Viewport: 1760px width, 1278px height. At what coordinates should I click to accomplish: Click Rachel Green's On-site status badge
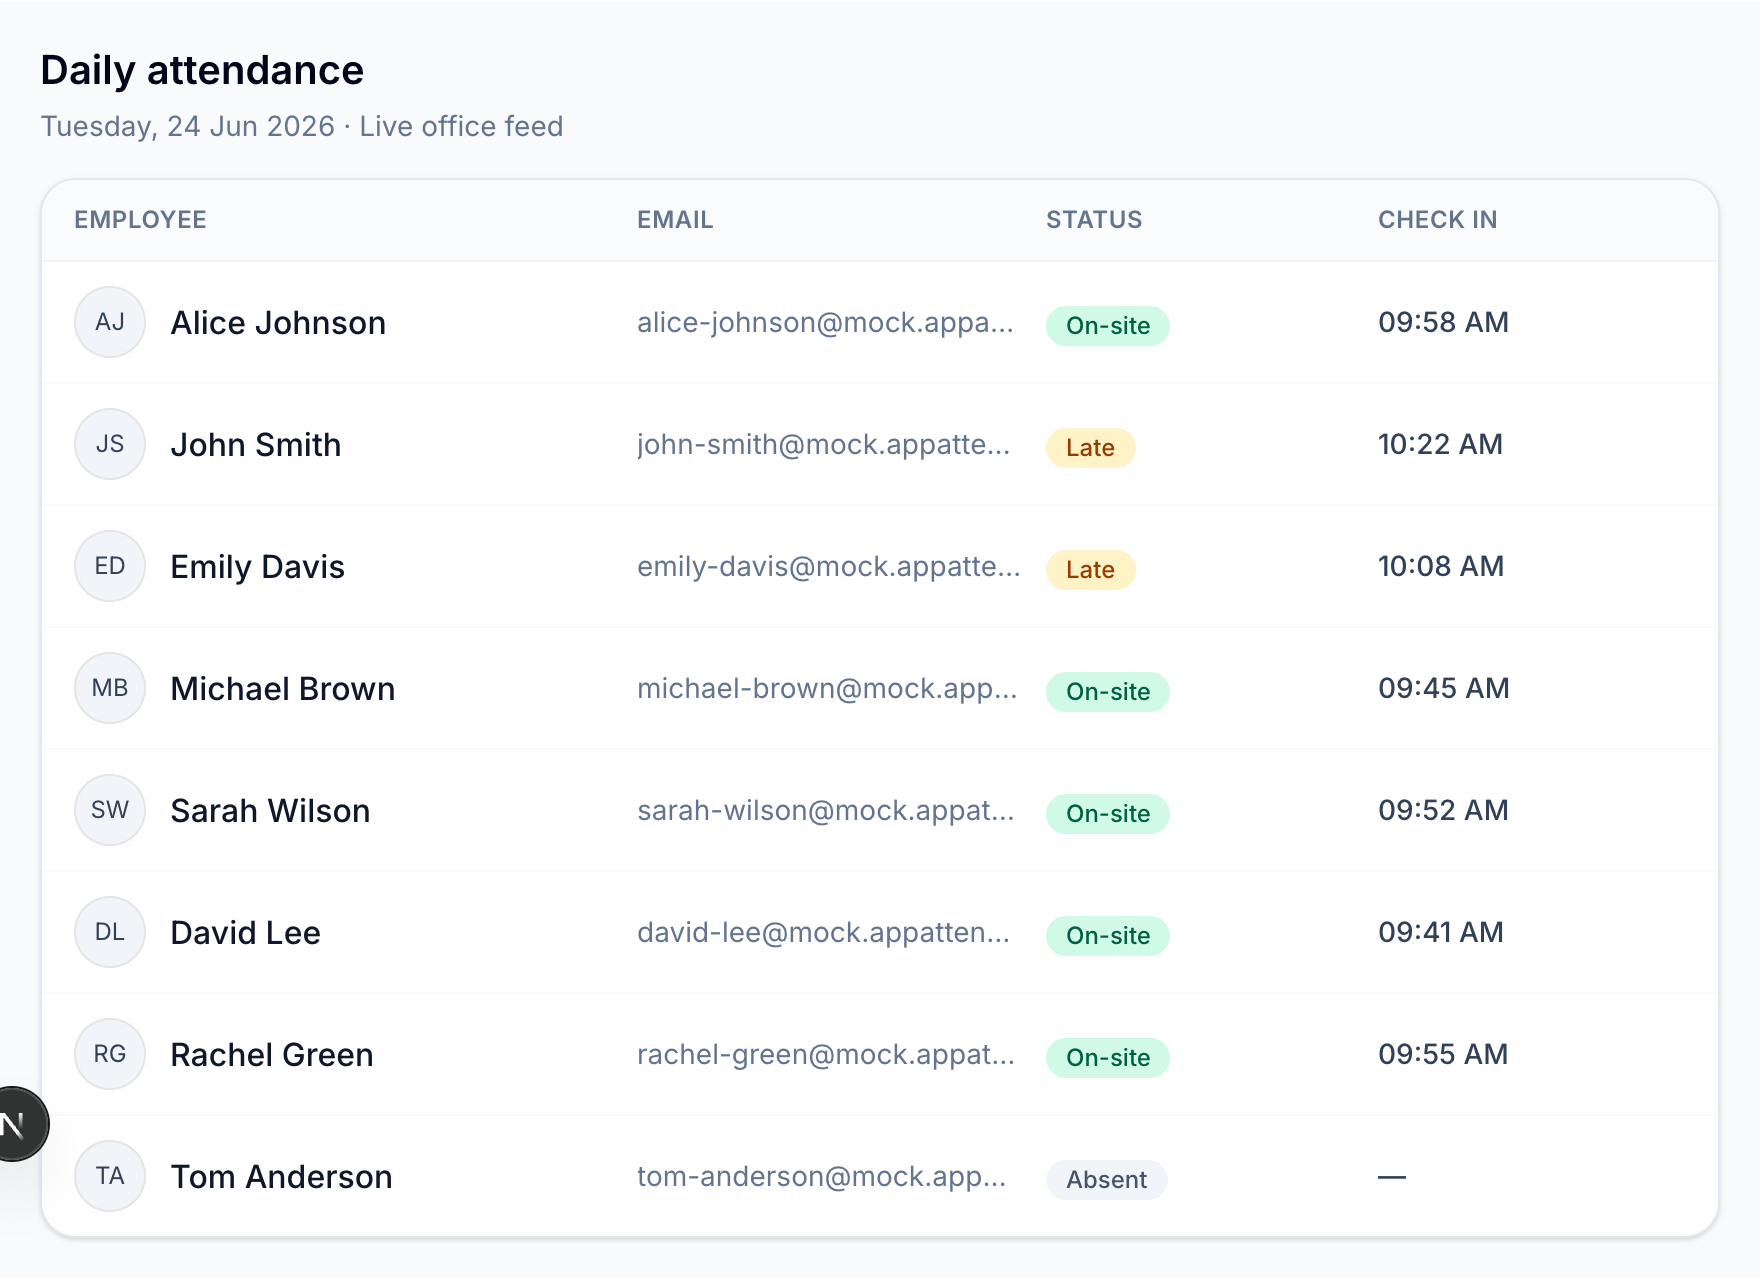pyautogui.click(x=1108, y=1058)
